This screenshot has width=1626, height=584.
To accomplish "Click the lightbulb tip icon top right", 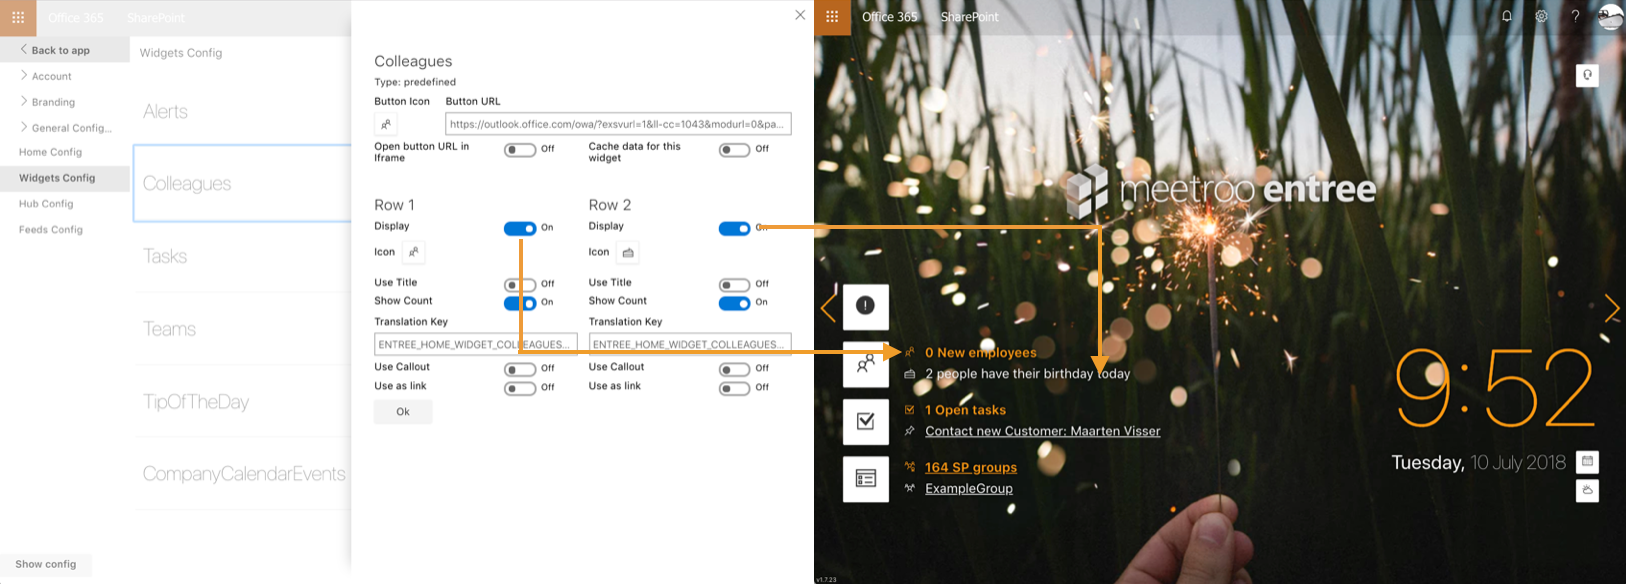I will 1587,75.
